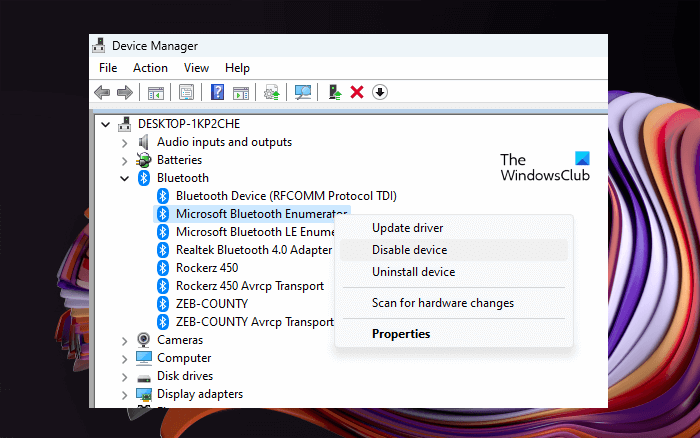Open the File menu
The height and width of the screenshot is (438, 700).
[108, 68]
